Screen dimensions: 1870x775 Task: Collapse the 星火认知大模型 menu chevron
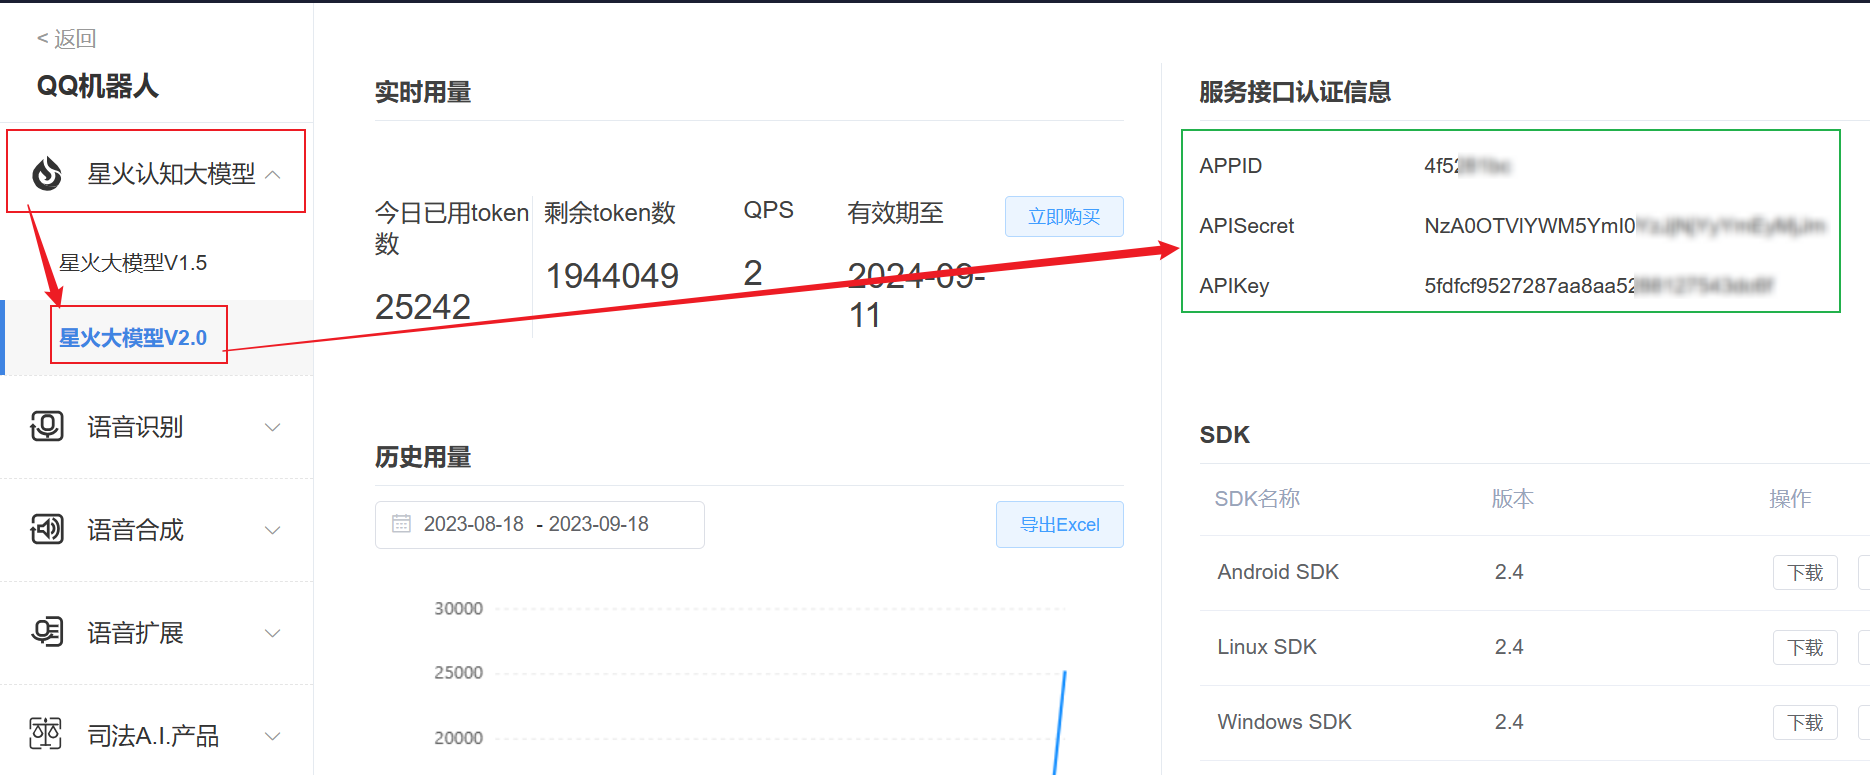tap(273, 174)
